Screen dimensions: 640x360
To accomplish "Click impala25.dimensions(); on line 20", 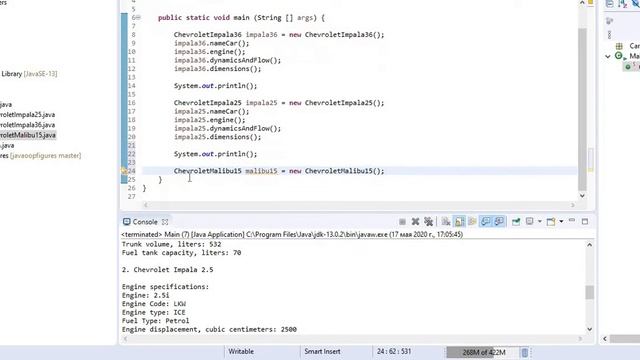I will coord(218,137).
